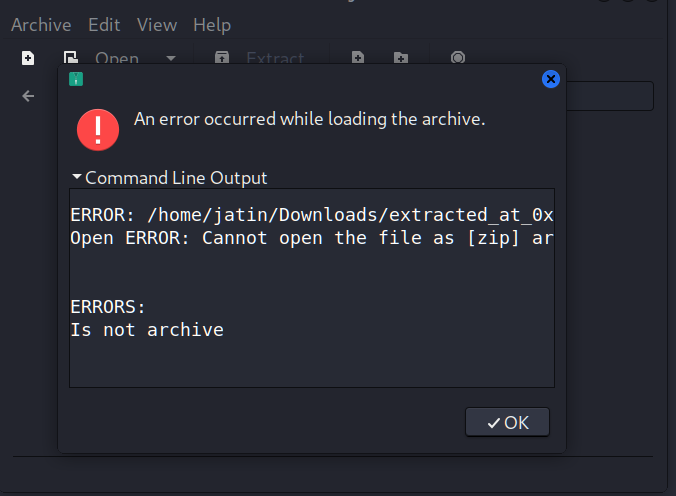
Task: Click the Open archive toolbar icon
Action: [71, 57]
